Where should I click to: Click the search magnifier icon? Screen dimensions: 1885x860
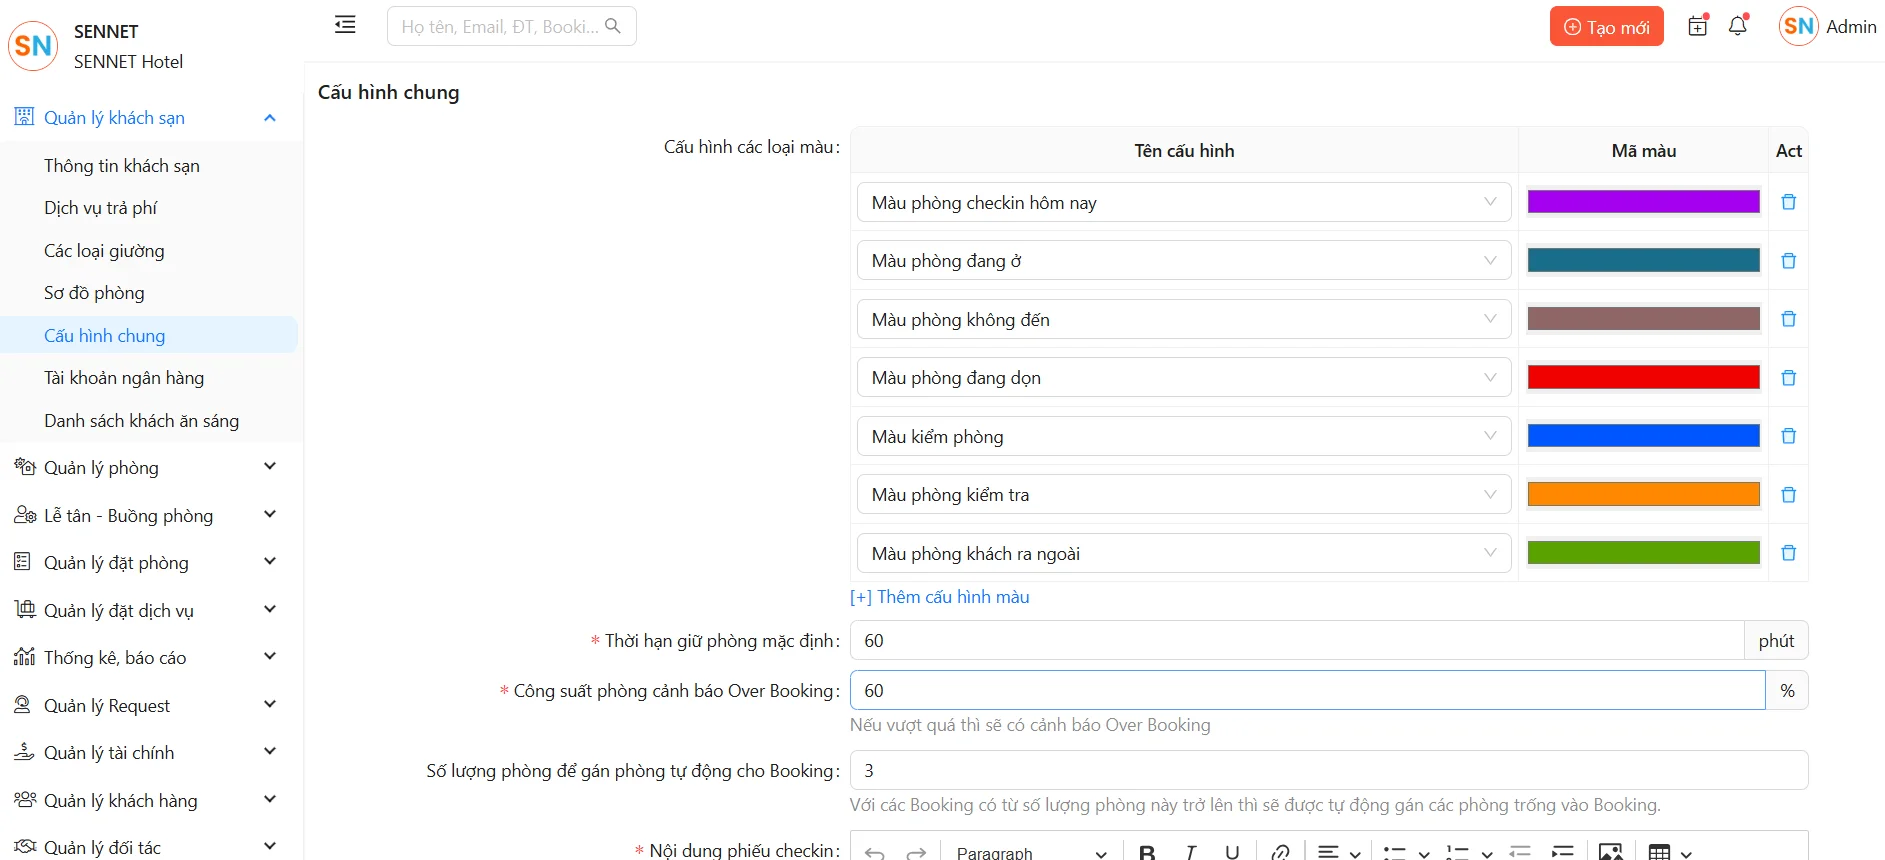(x=613, y=26)
